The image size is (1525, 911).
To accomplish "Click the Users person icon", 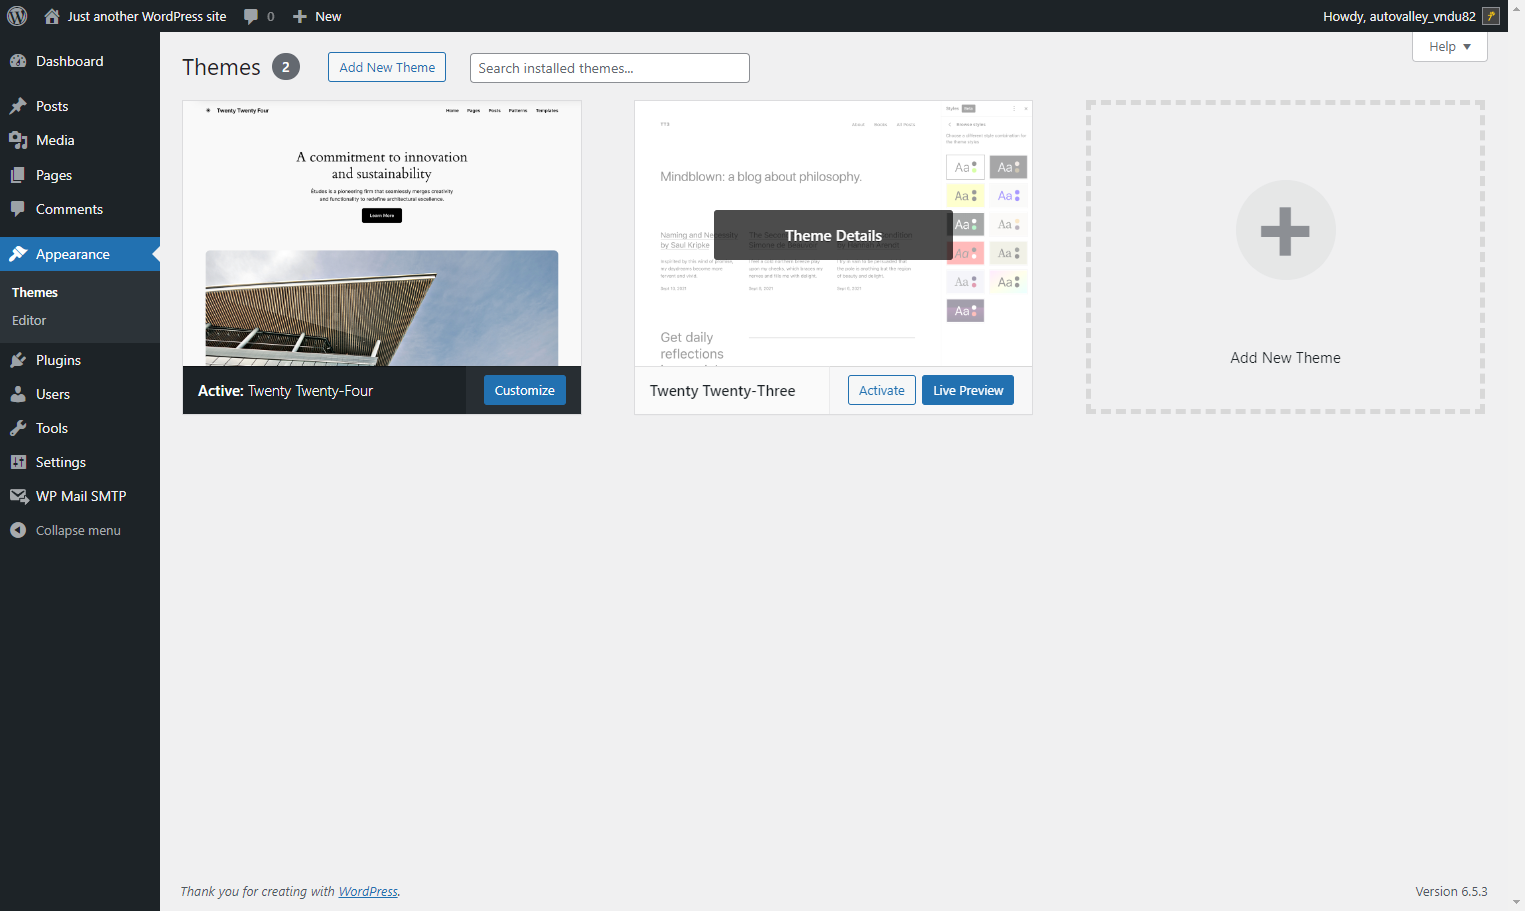I will coord(18,394).
